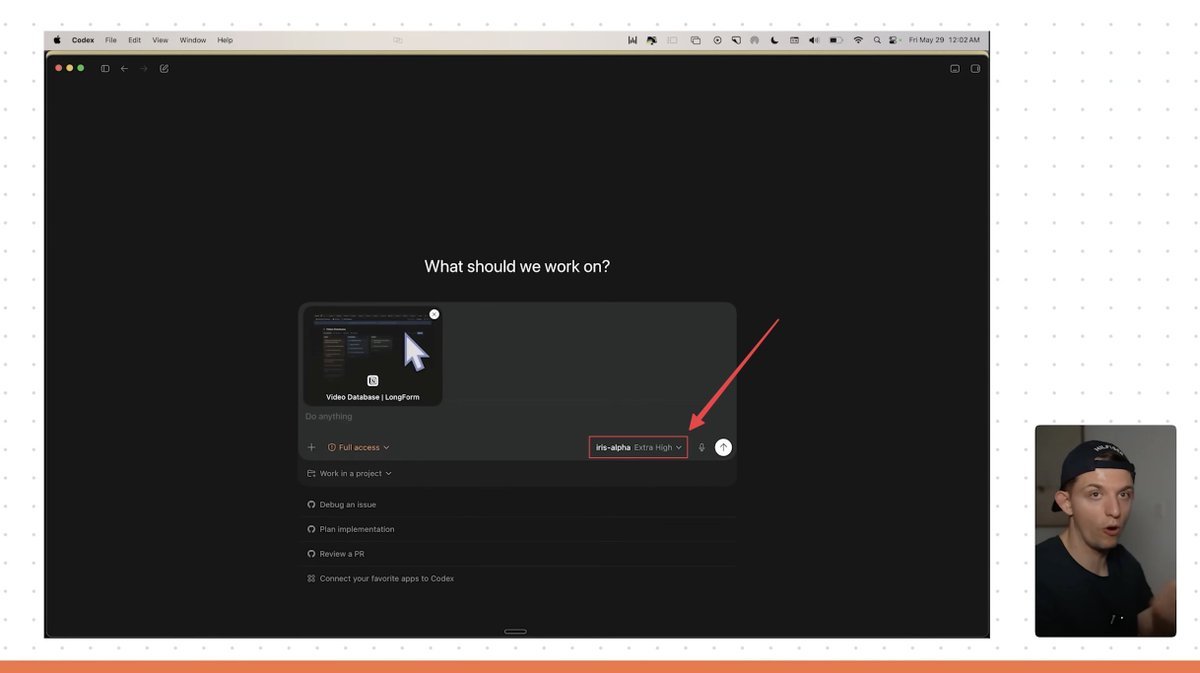Choose the Review a PR suggestion
Viewport: 1200px width, 673px height.
point(517,553)
